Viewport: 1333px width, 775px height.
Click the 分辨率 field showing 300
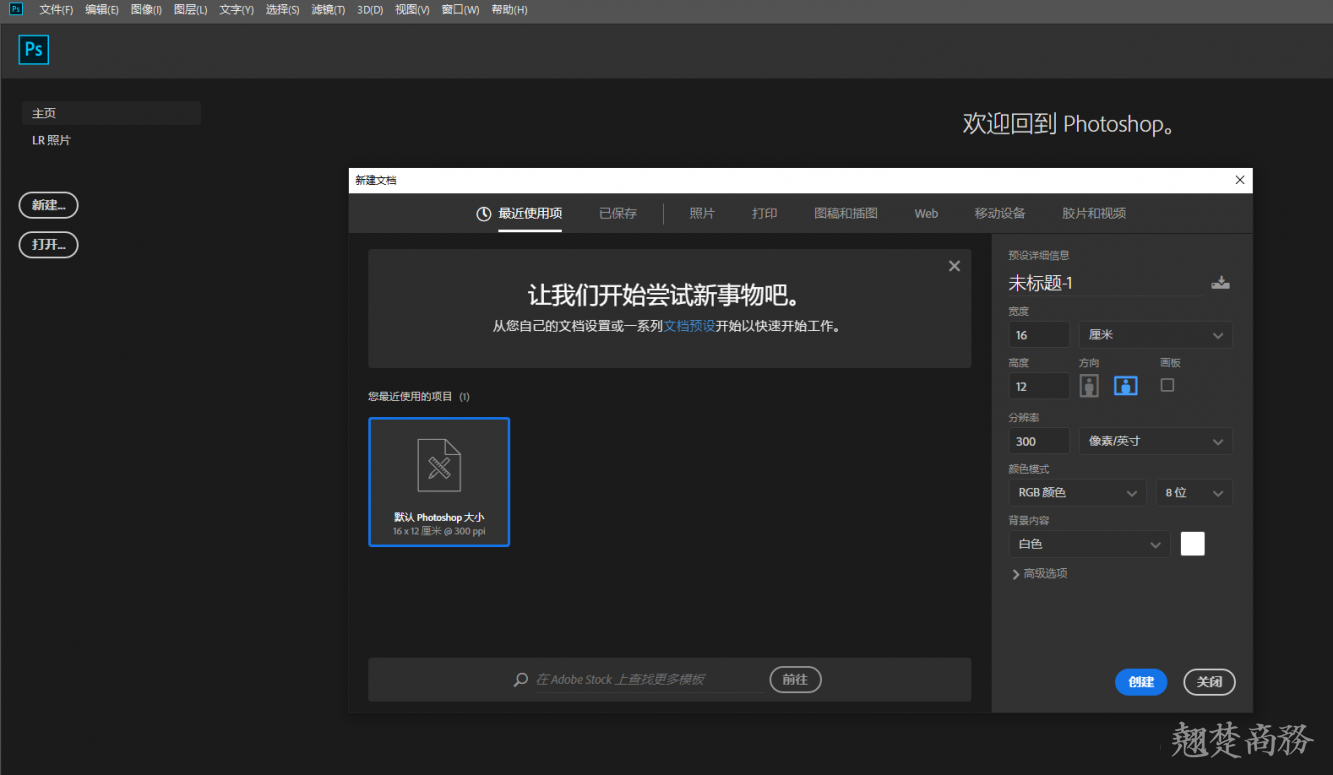pyautogui.click(x=1039, y=441)
